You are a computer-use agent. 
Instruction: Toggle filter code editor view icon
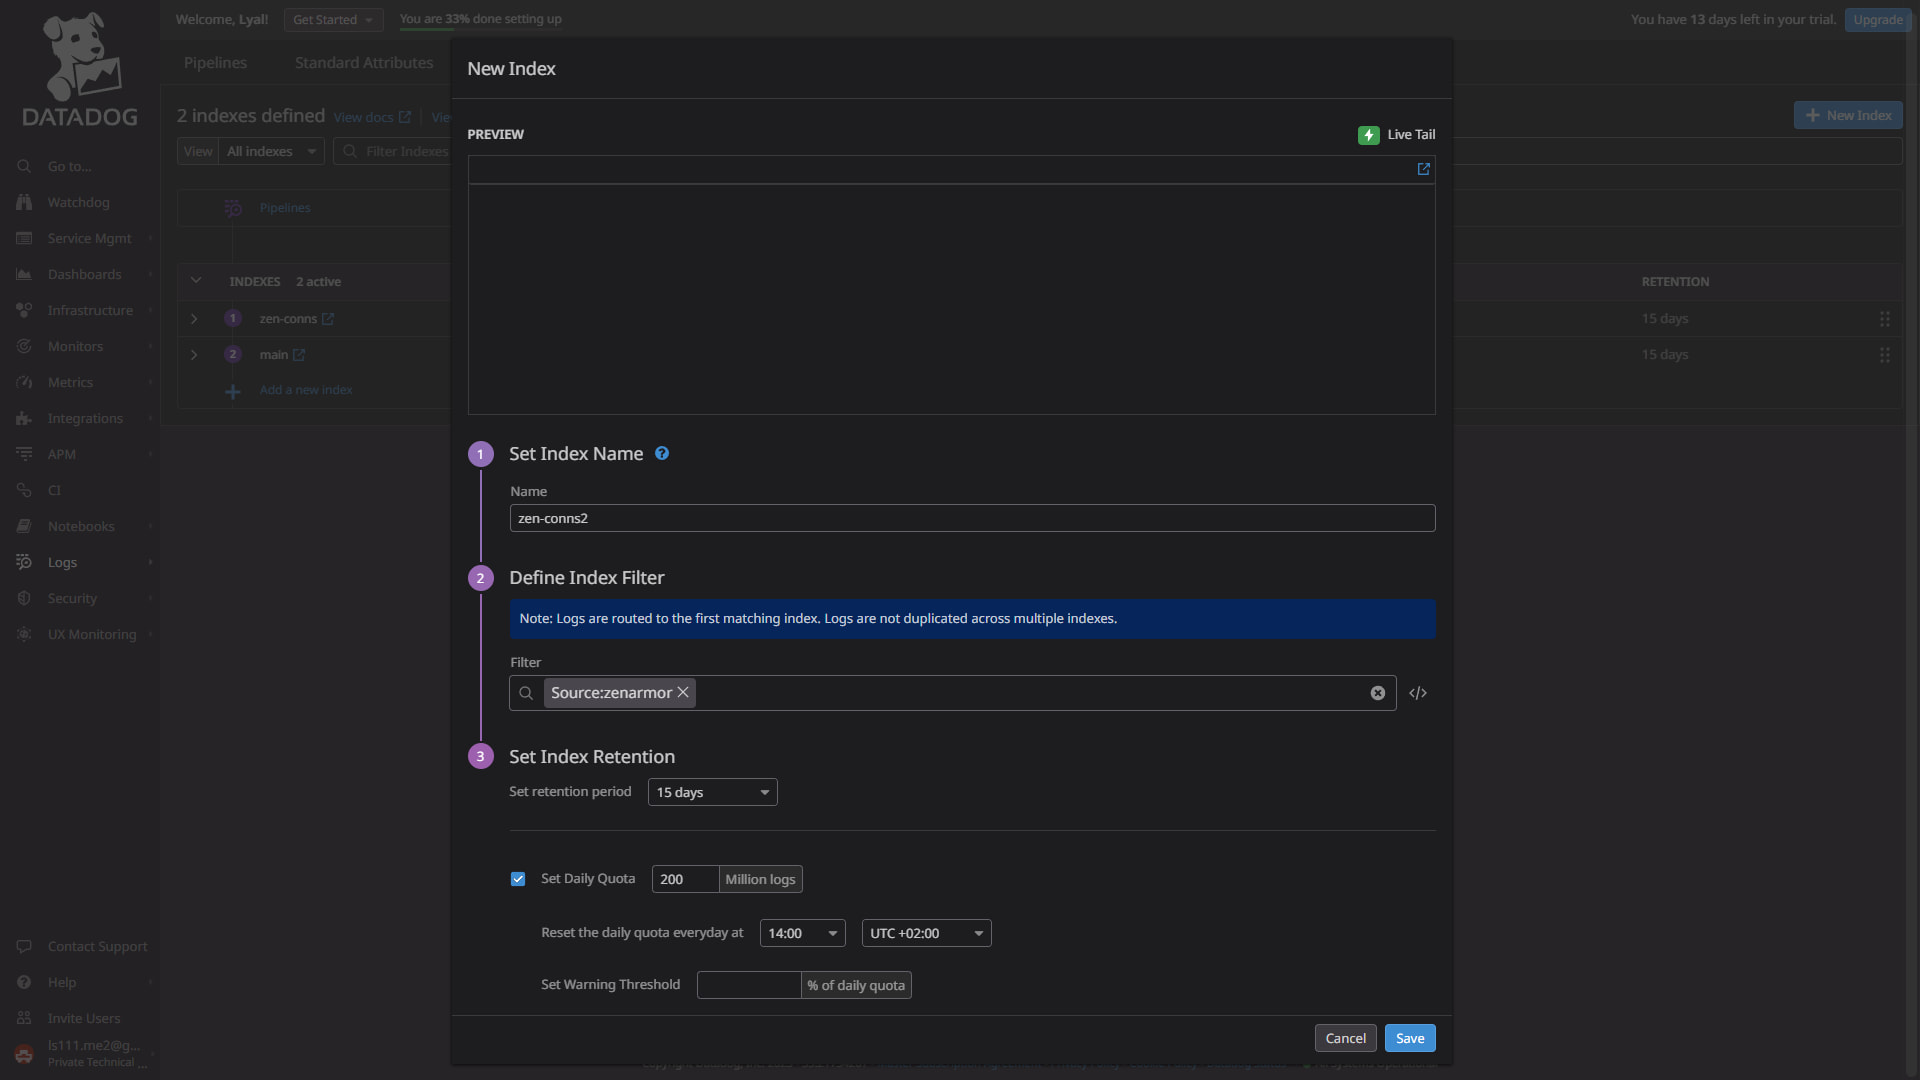click(1418, 693)
